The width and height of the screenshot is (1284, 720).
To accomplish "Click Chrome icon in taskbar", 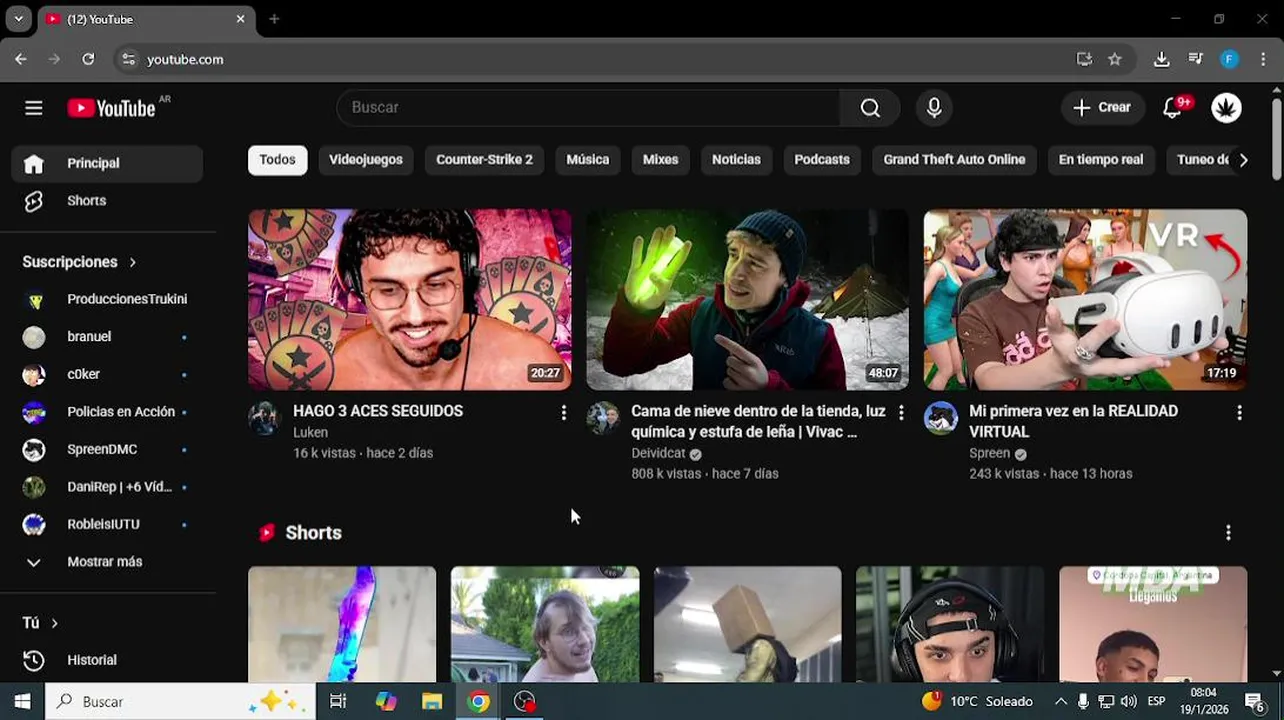I will pos(479,701).
